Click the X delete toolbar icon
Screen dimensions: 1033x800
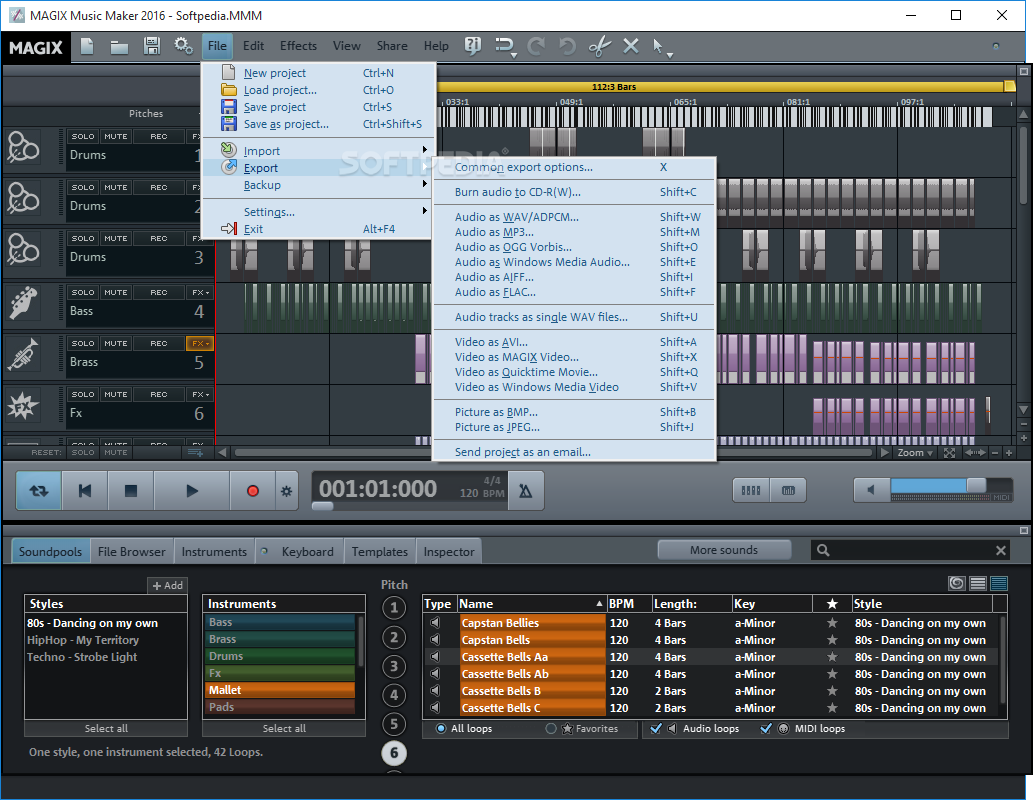(x=630, y=45)
